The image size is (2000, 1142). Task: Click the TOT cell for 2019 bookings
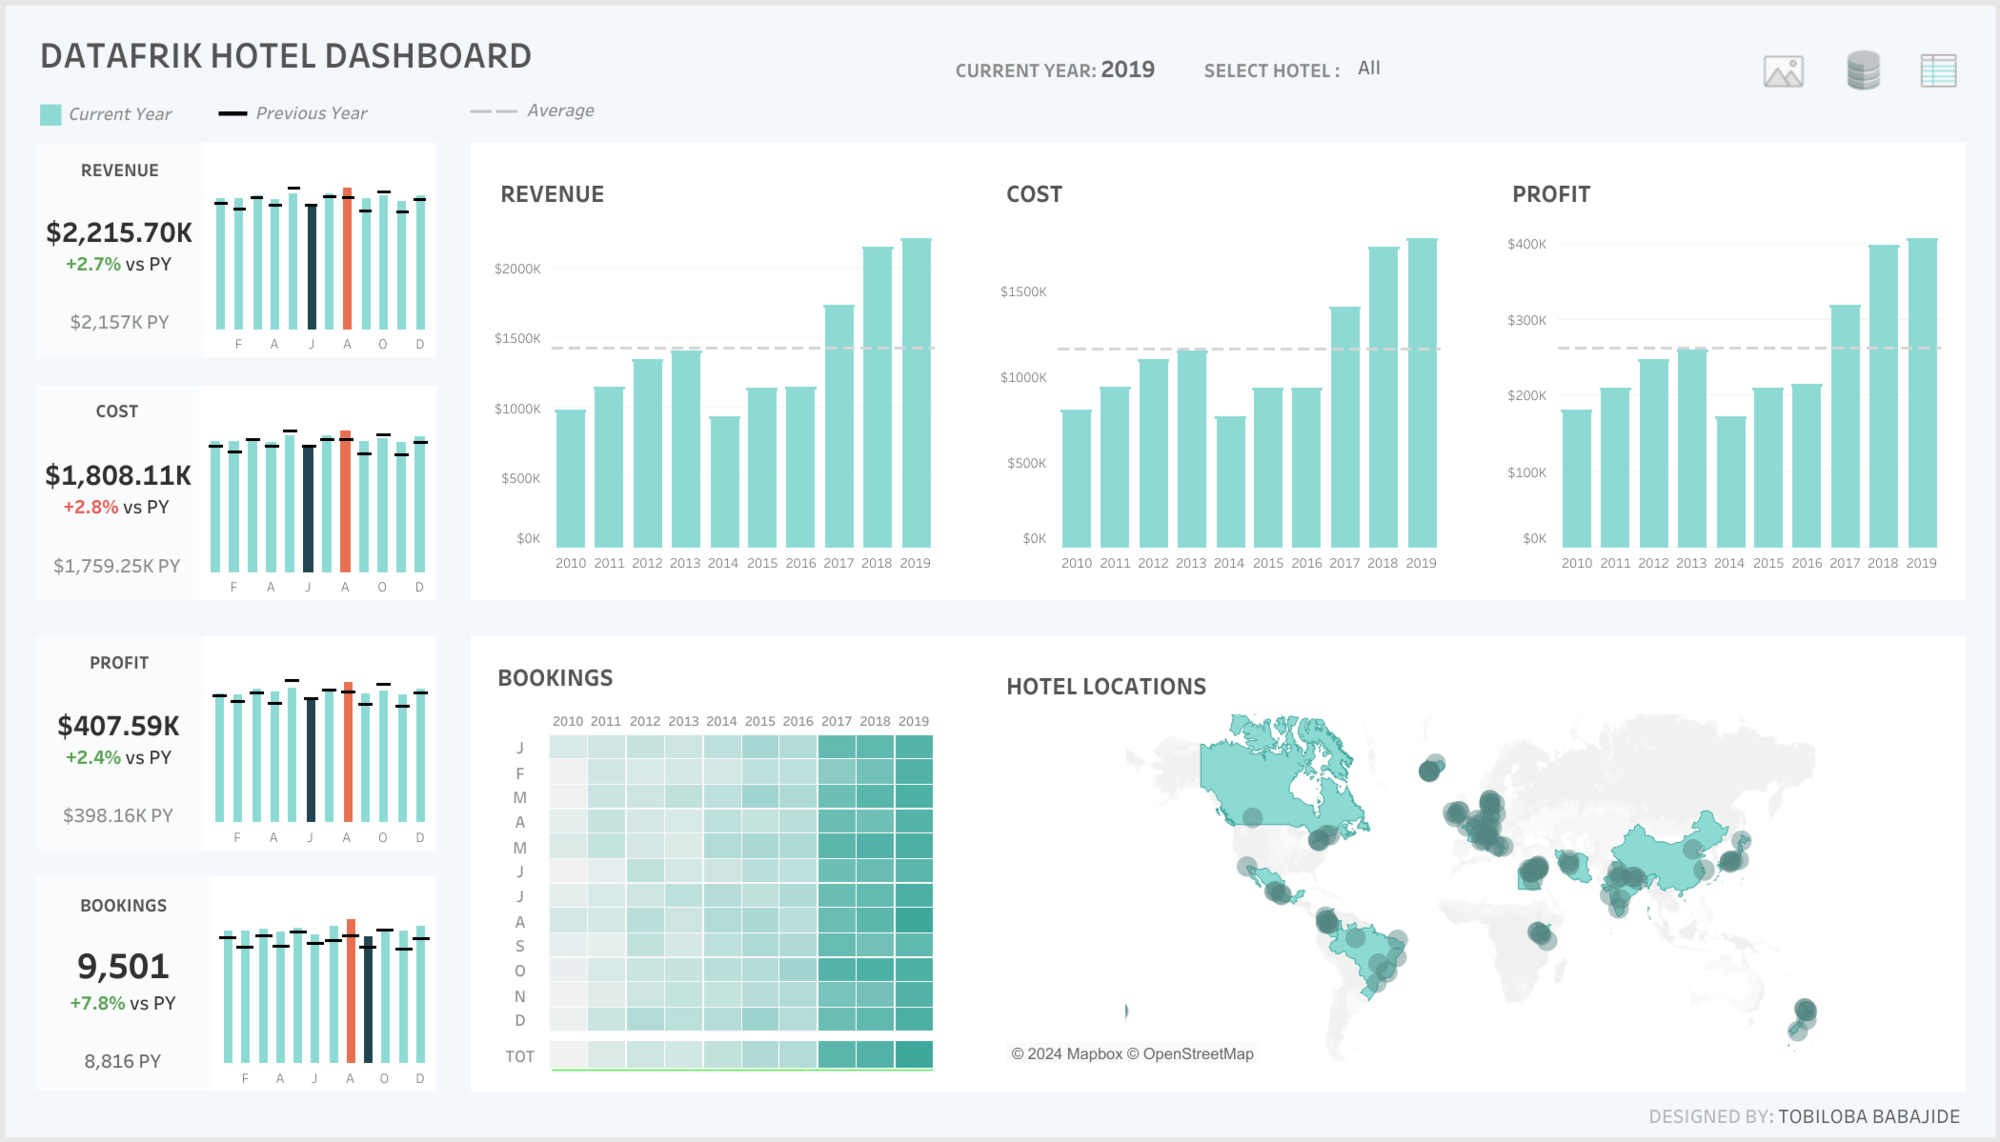[x=914, y=1055]
